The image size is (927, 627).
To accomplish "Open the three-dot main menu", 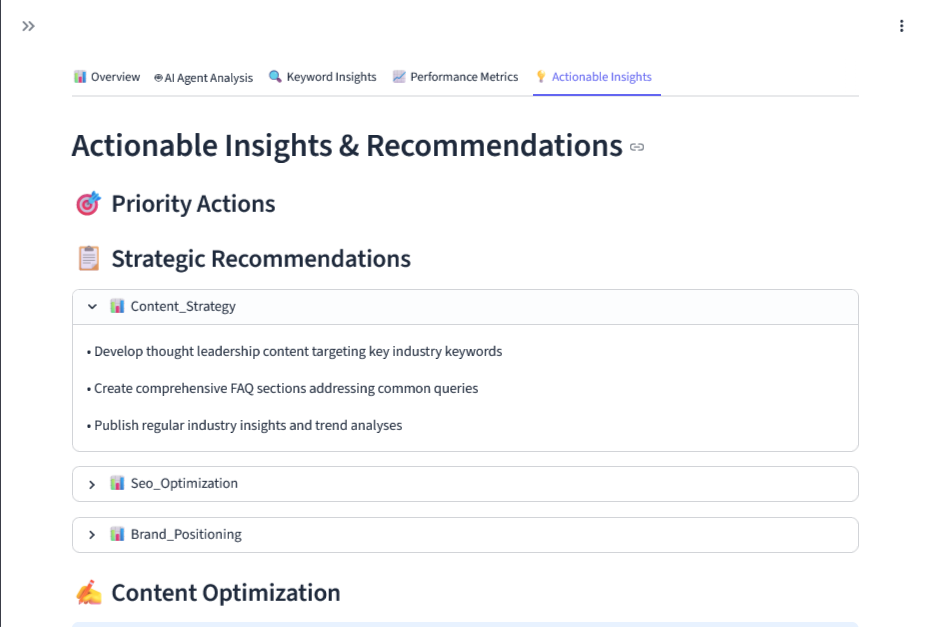I will pos(902,26).
